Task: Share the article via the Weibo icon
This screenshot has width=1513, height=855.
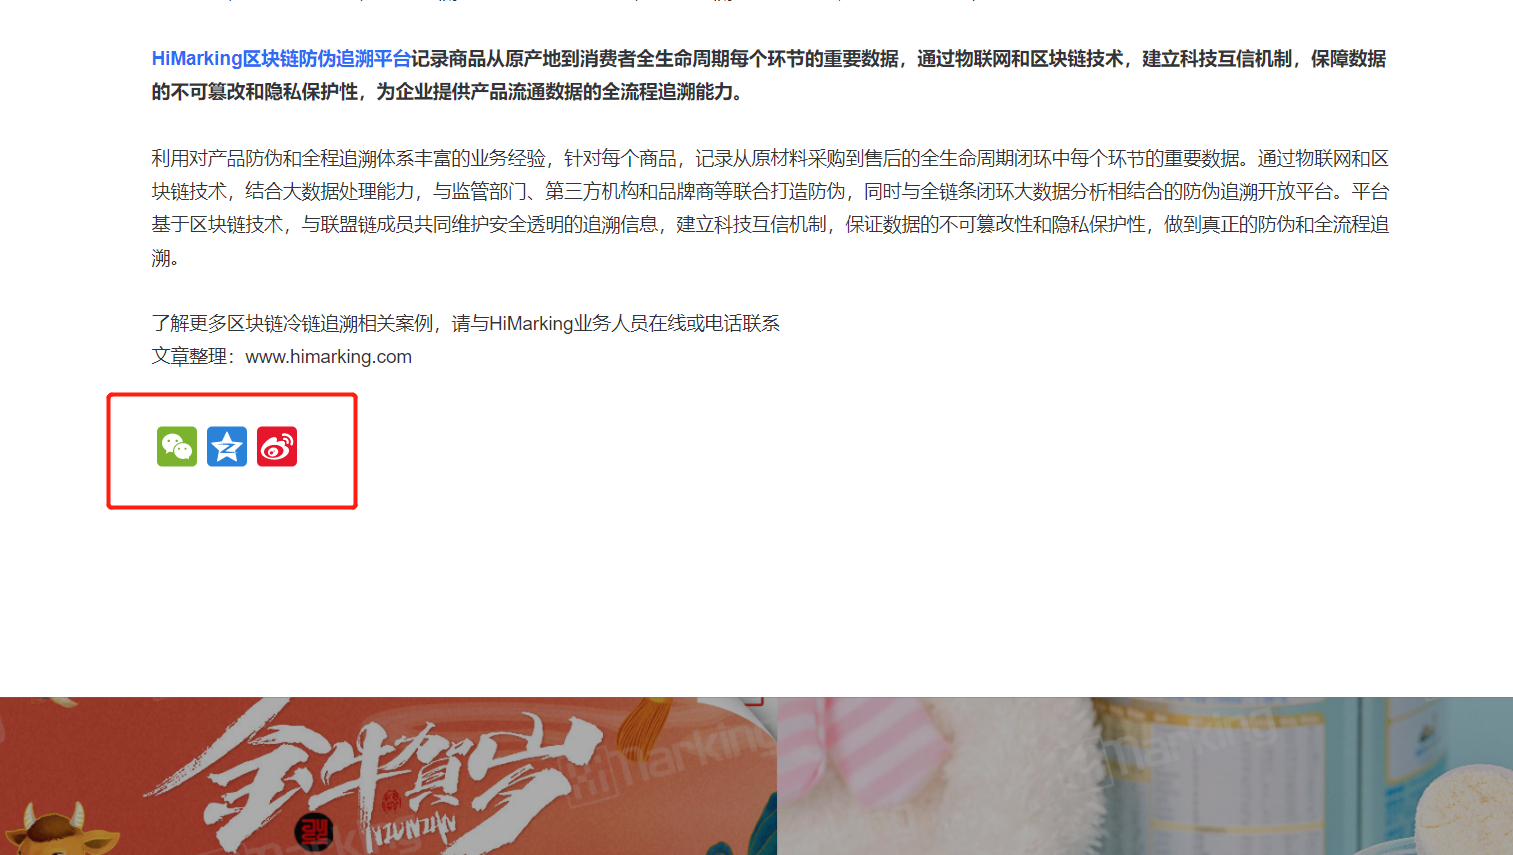Action: pyautogui.click(x=277, y=447)
